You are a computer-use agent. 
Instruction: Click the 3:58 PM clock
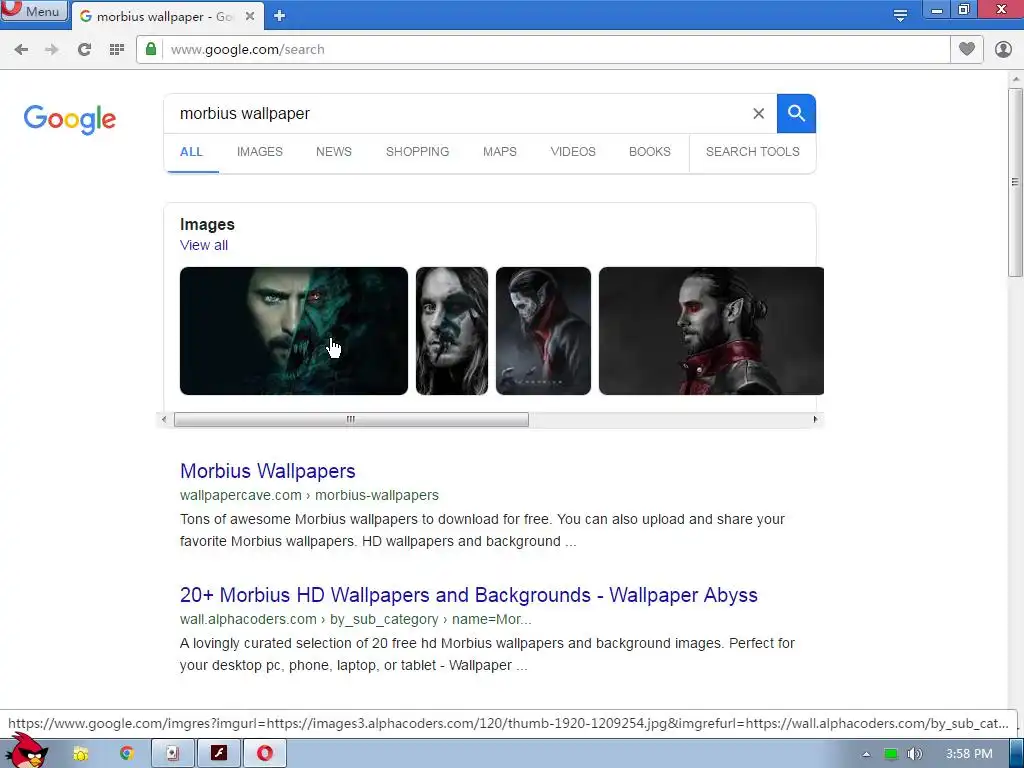tap(969, 754)
